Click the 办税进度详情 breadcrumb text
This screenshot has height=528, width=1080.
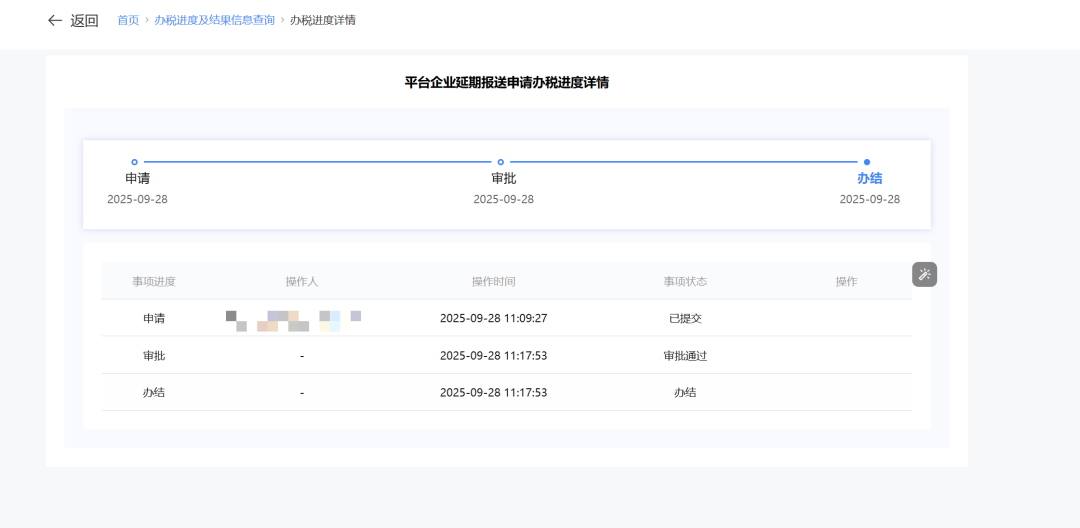(x=322, y=21)
